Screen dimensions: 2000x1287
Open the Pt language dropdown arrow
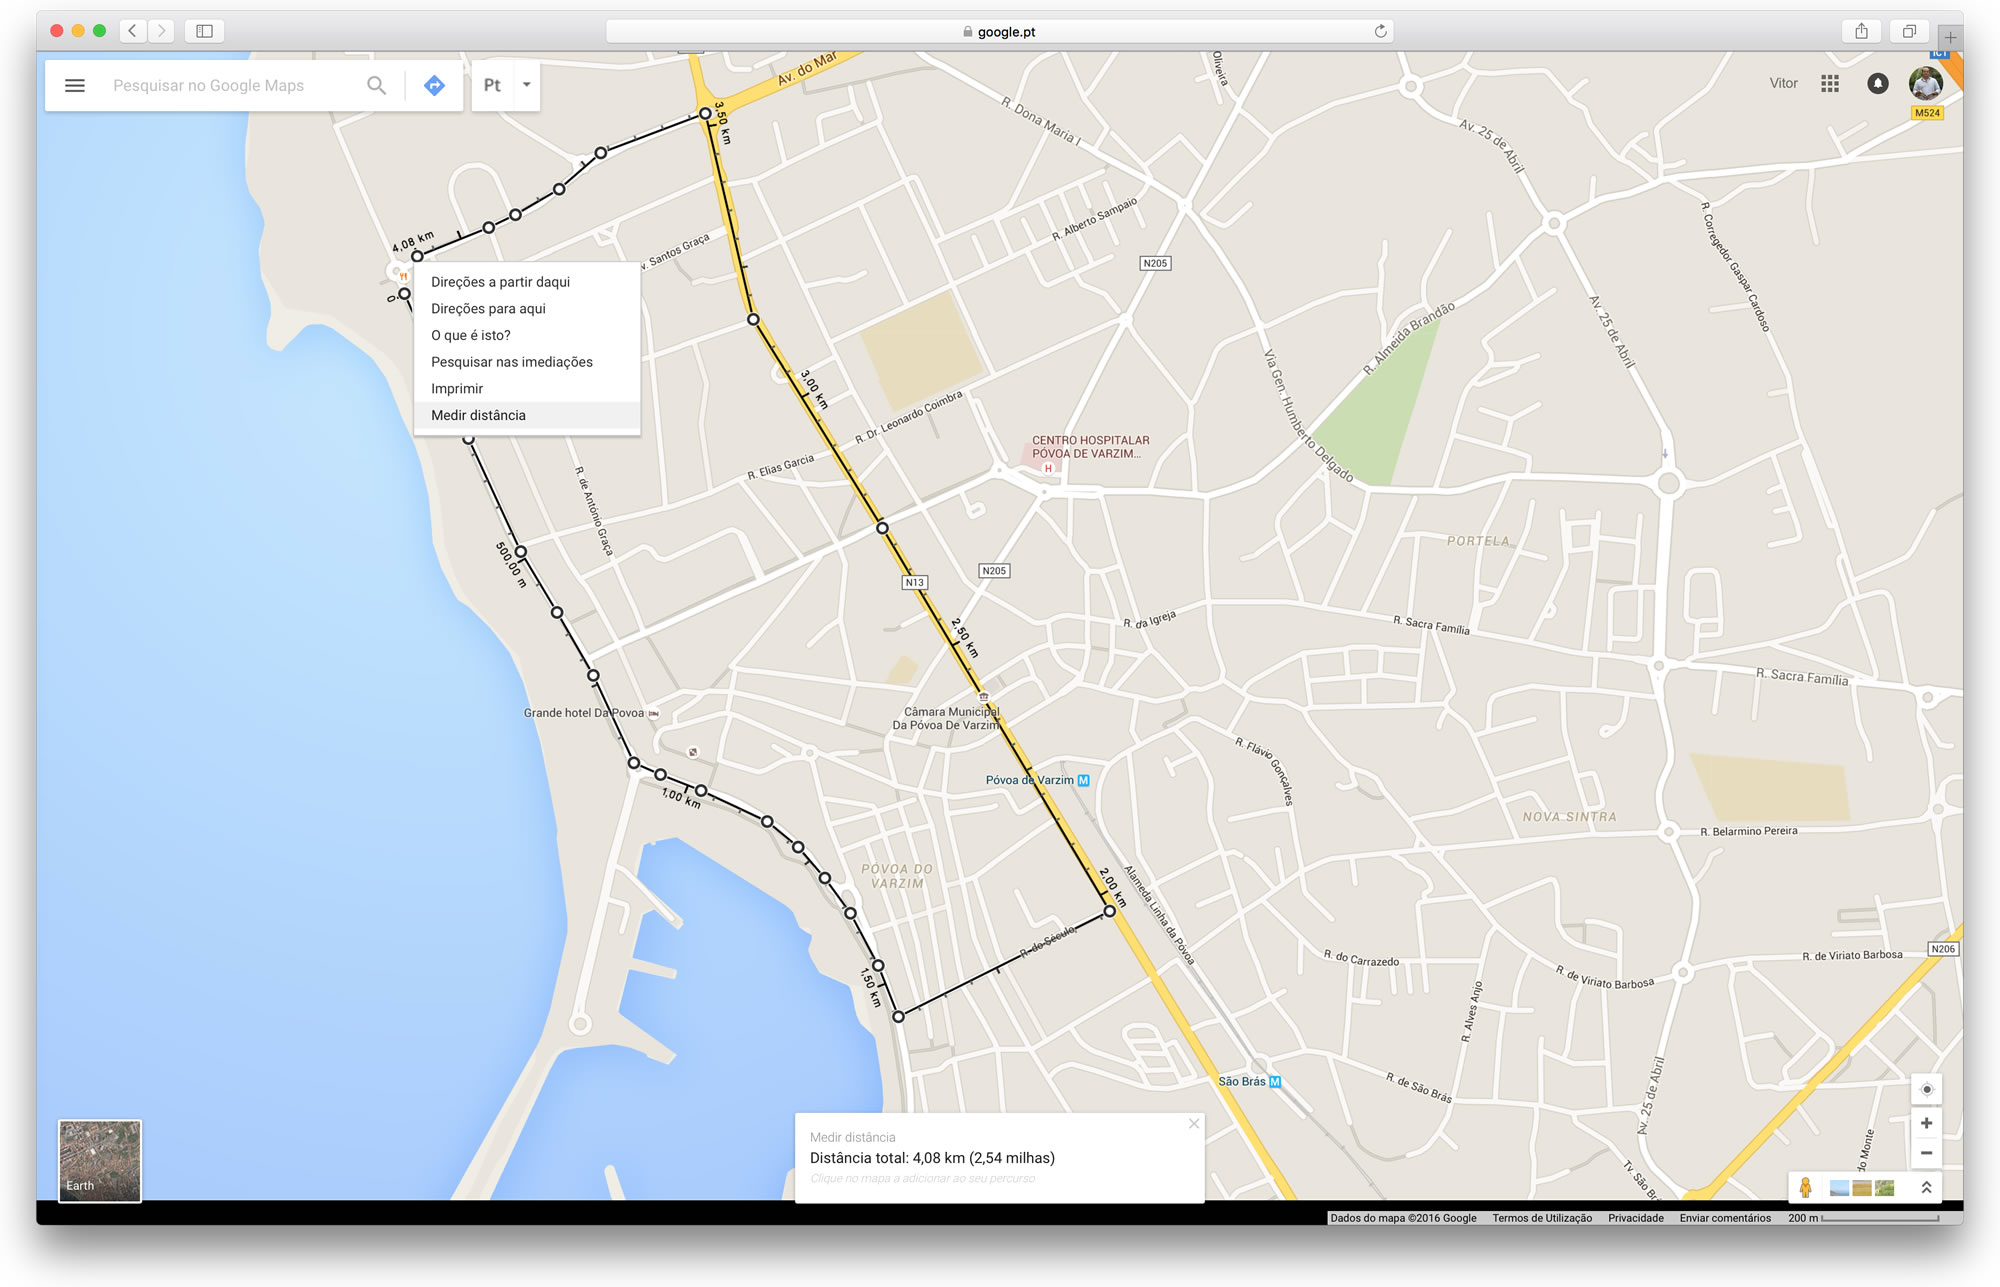tap(526, 85)
